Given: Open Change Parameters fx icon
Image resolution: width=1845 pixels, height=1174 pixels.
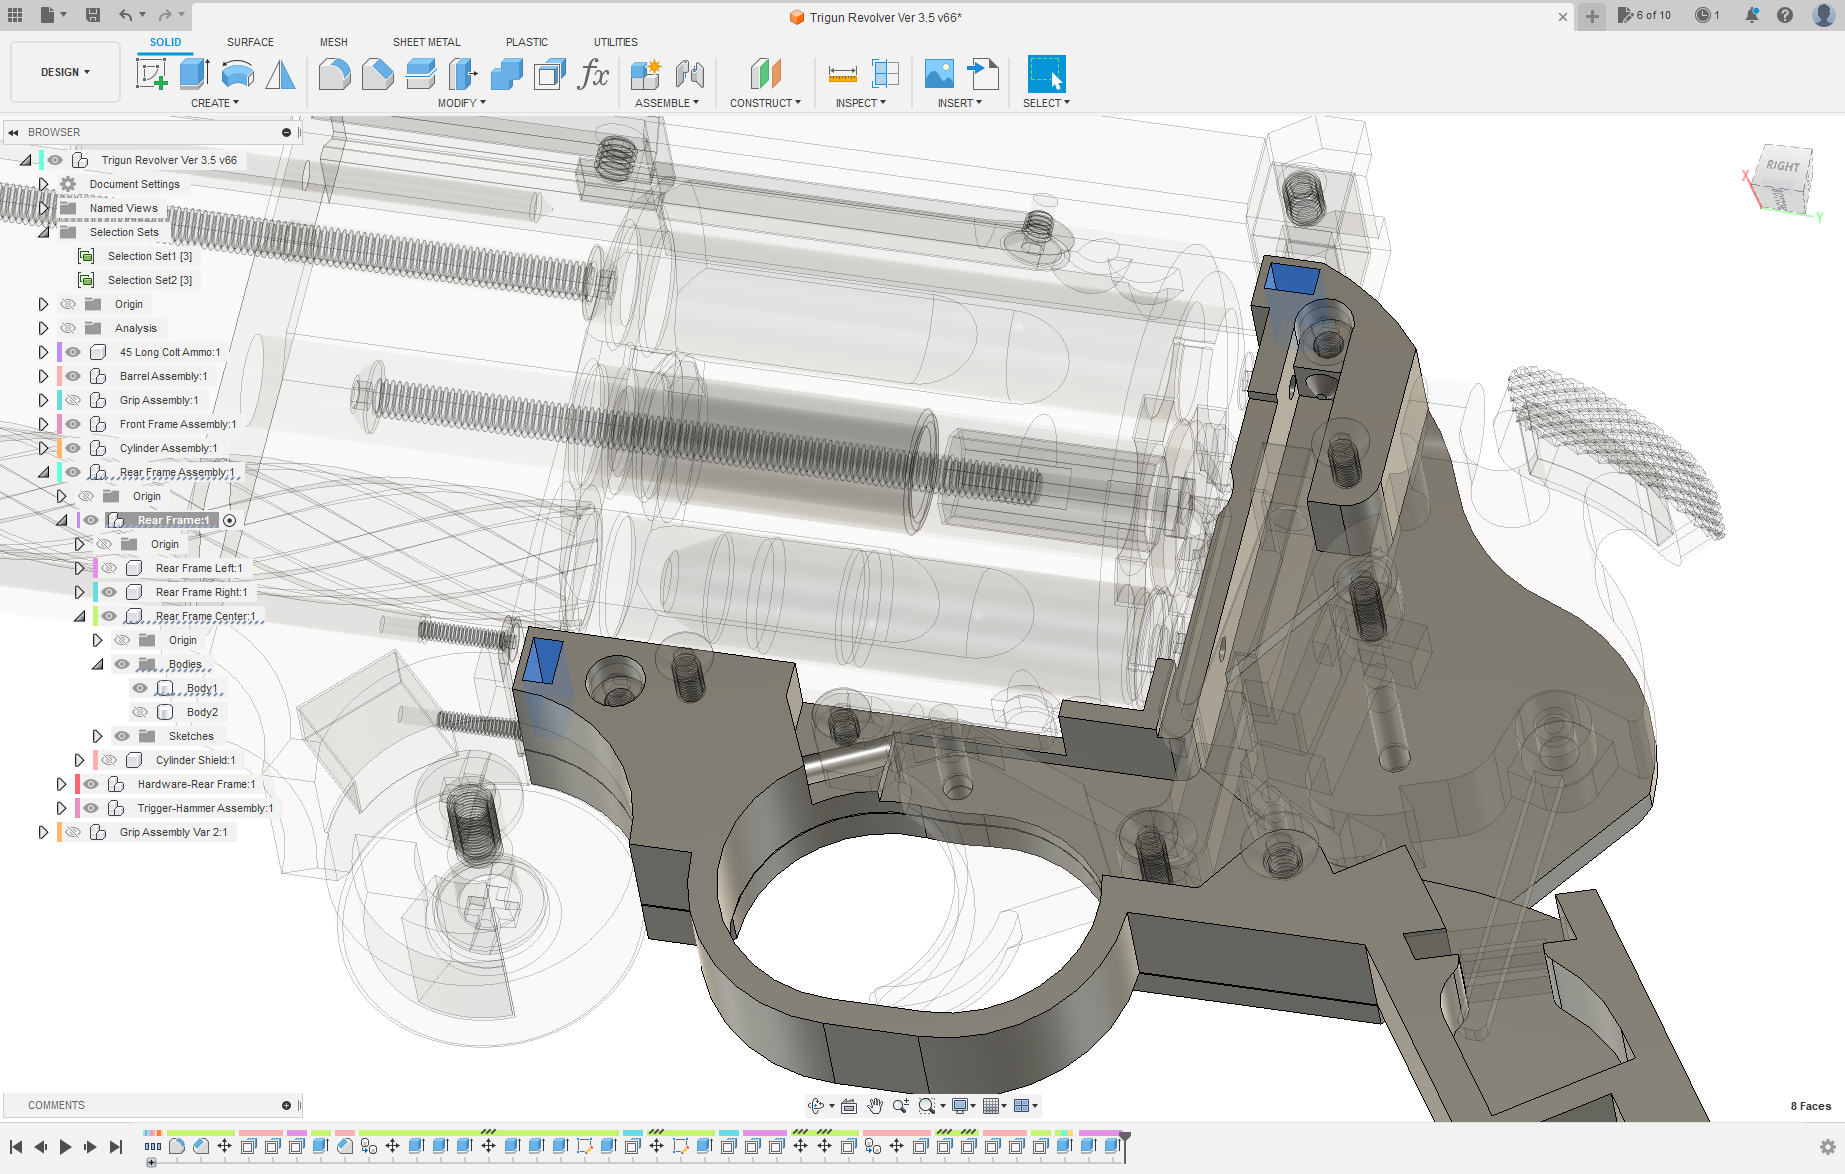Looking at the screenshot, I should (593, 74).
